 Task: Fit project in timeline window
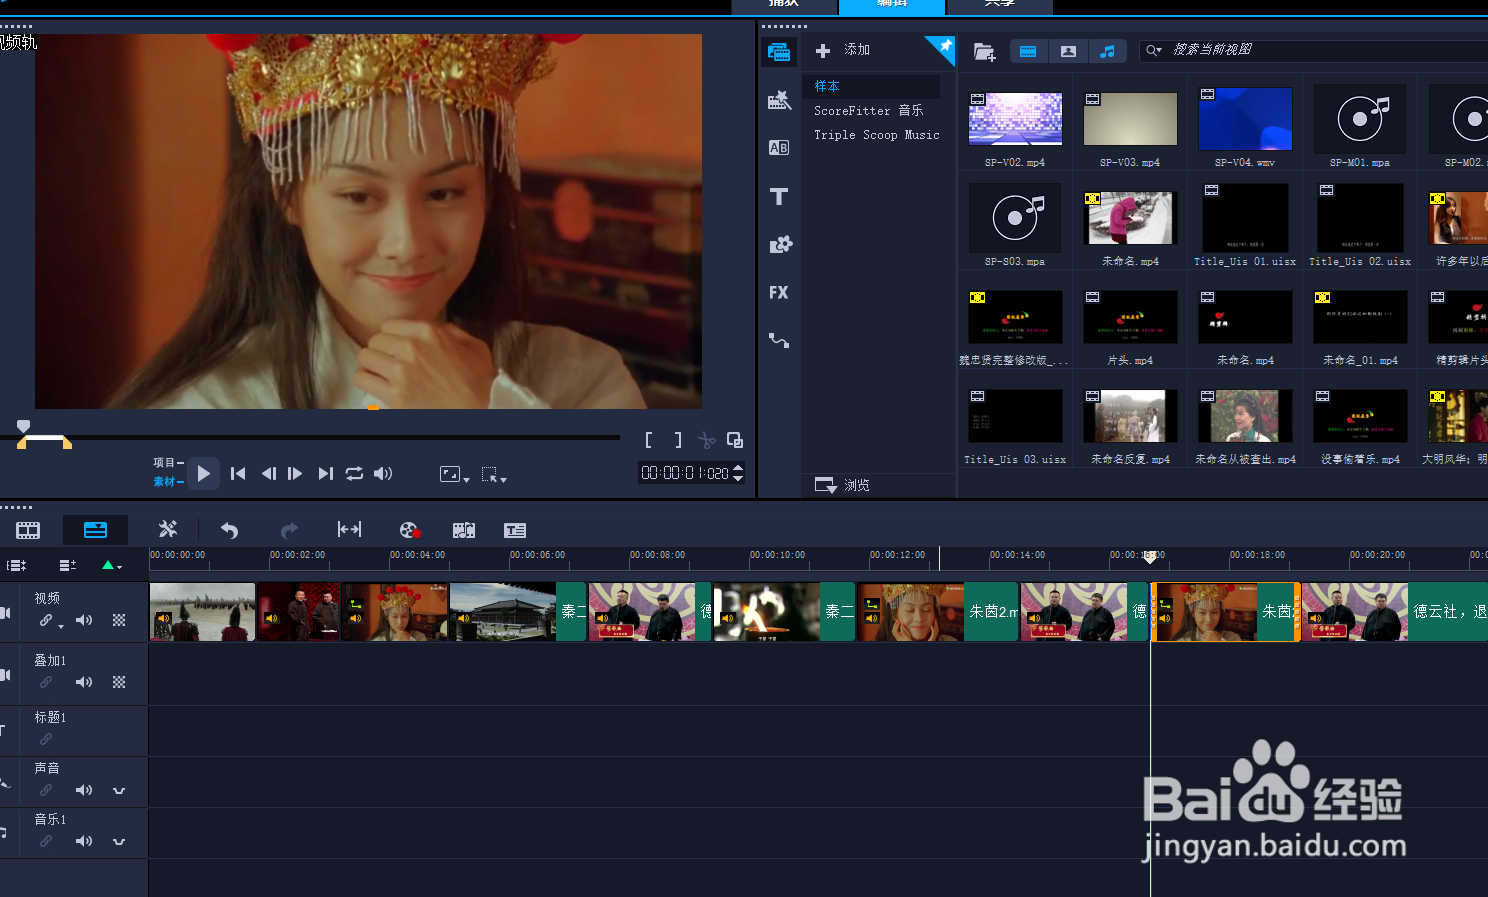pyautogui.click(x=349, y=529)
